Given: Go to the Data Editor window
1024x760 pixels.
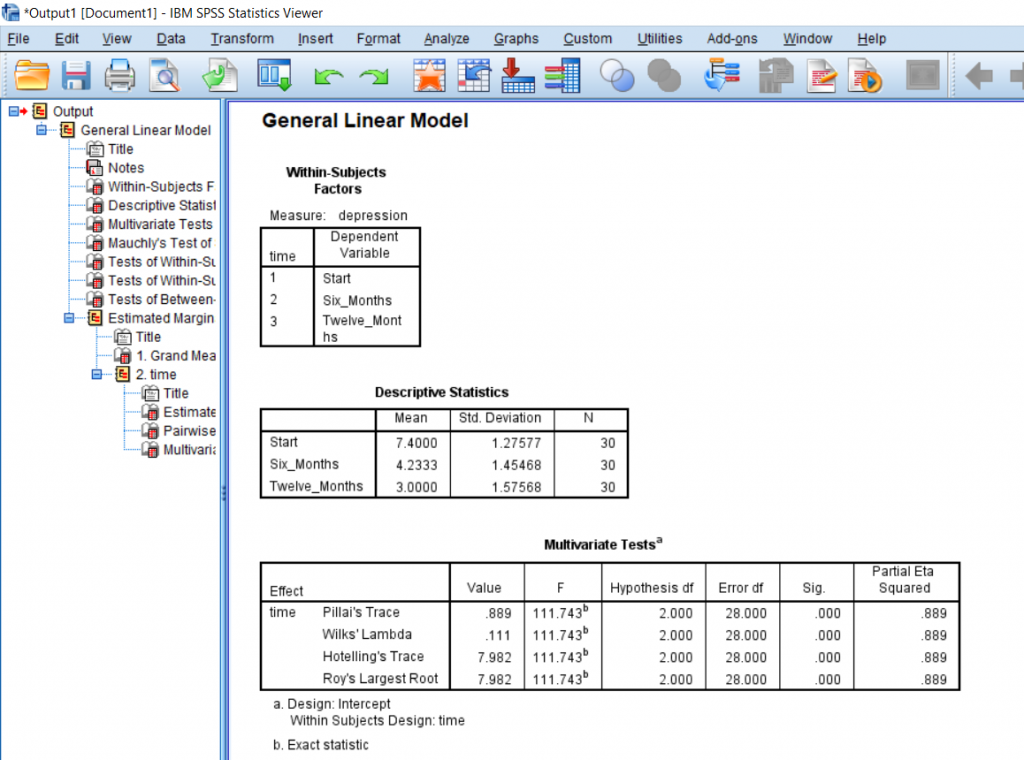Looking at the screenshot, I should [x=274, y=75].
